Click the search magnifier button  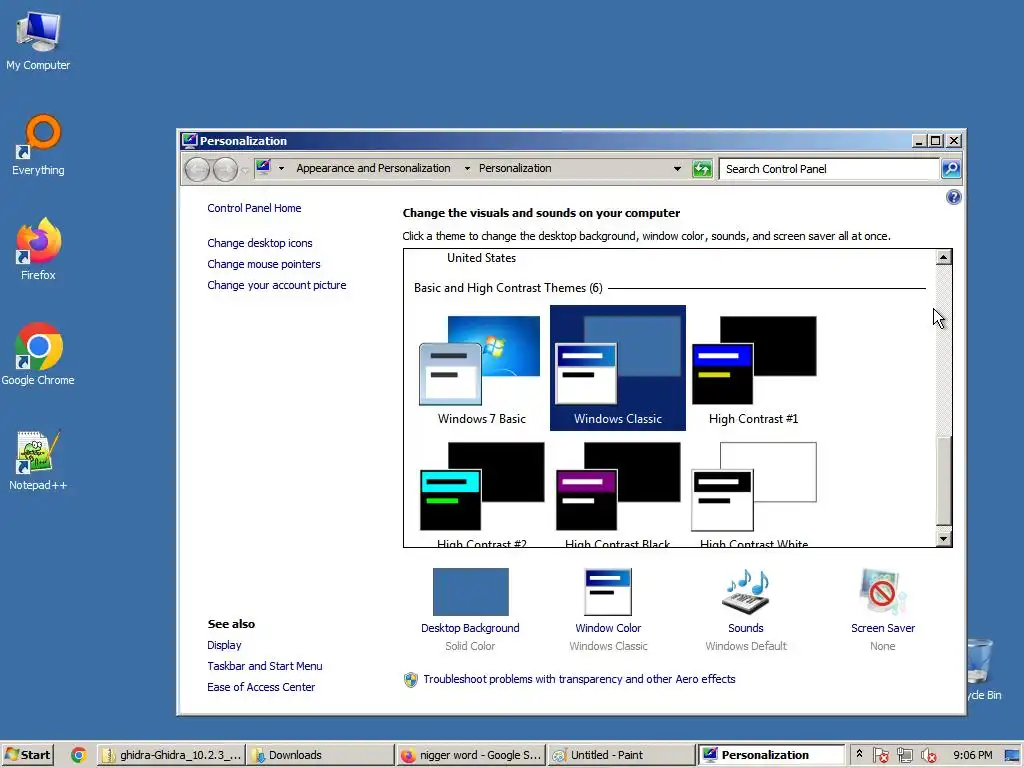951,169
